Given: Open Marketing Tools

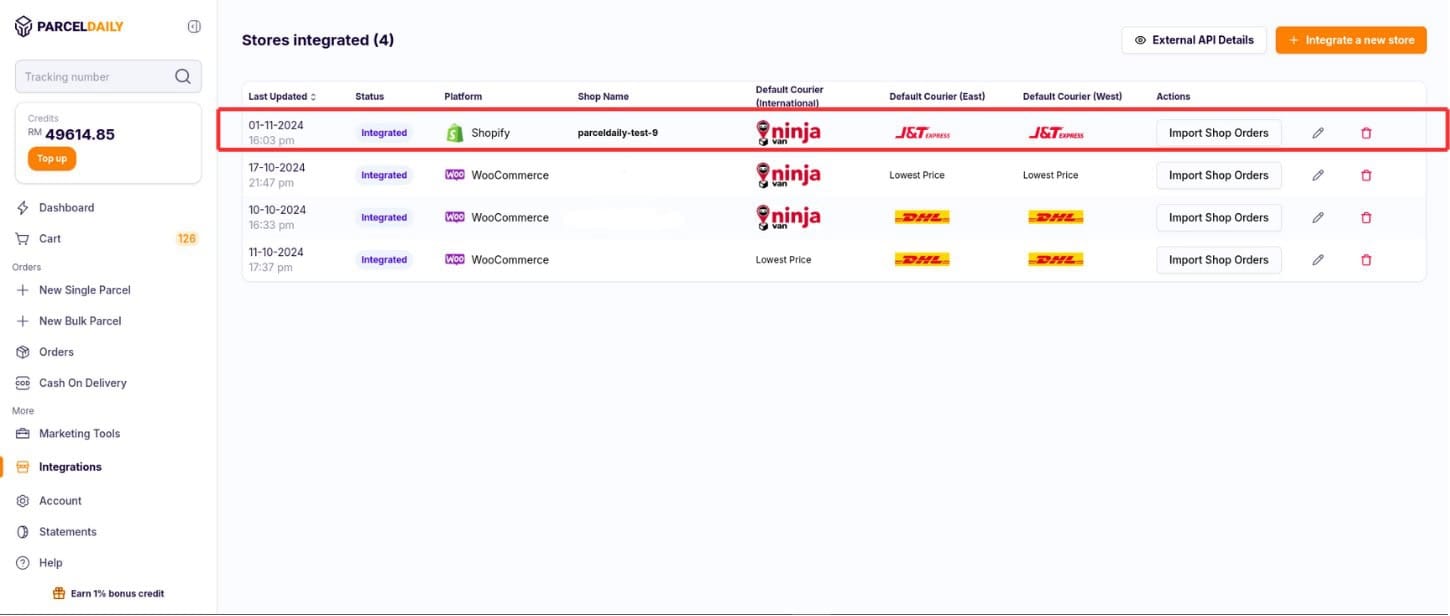Looking at the screenshot, I should pyautogui.click(x=79, y=434).
